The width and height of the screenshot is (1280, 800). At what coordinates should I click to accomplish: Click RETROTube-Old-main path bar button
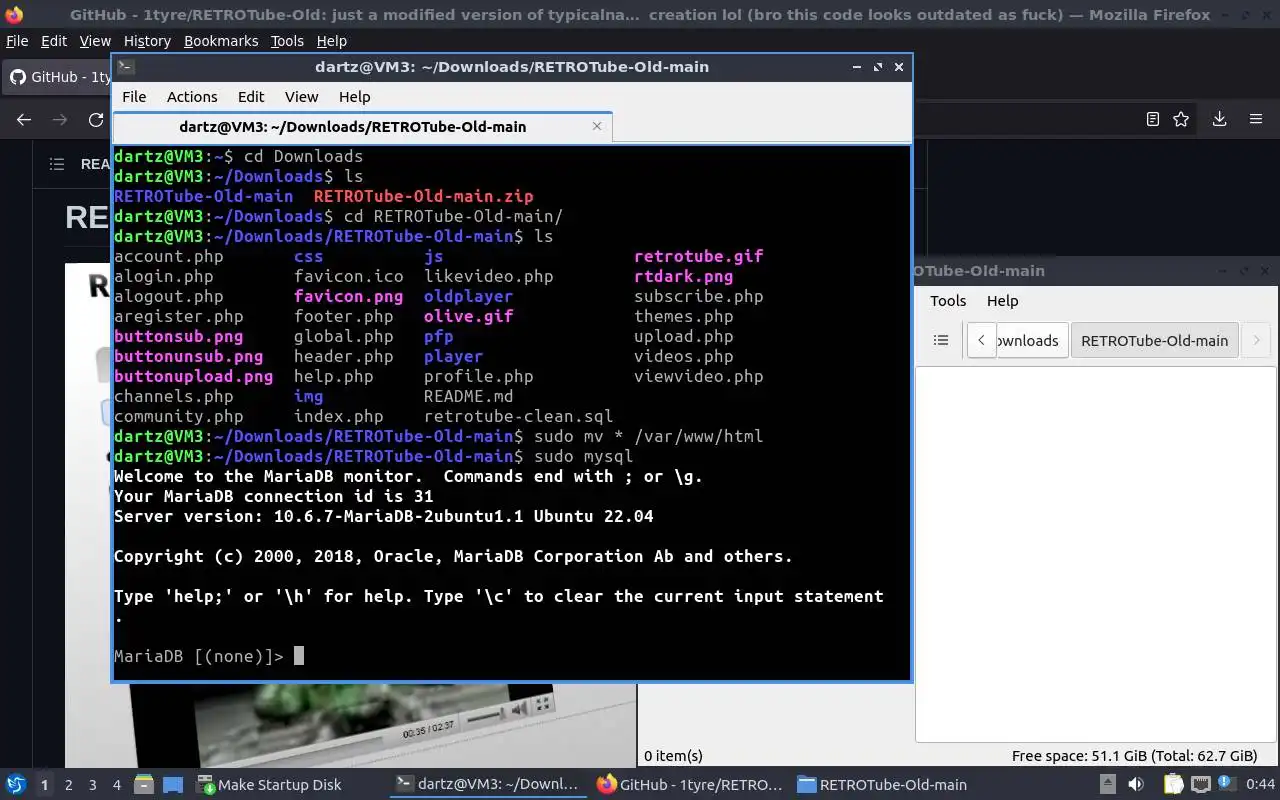click(1154, 340)
